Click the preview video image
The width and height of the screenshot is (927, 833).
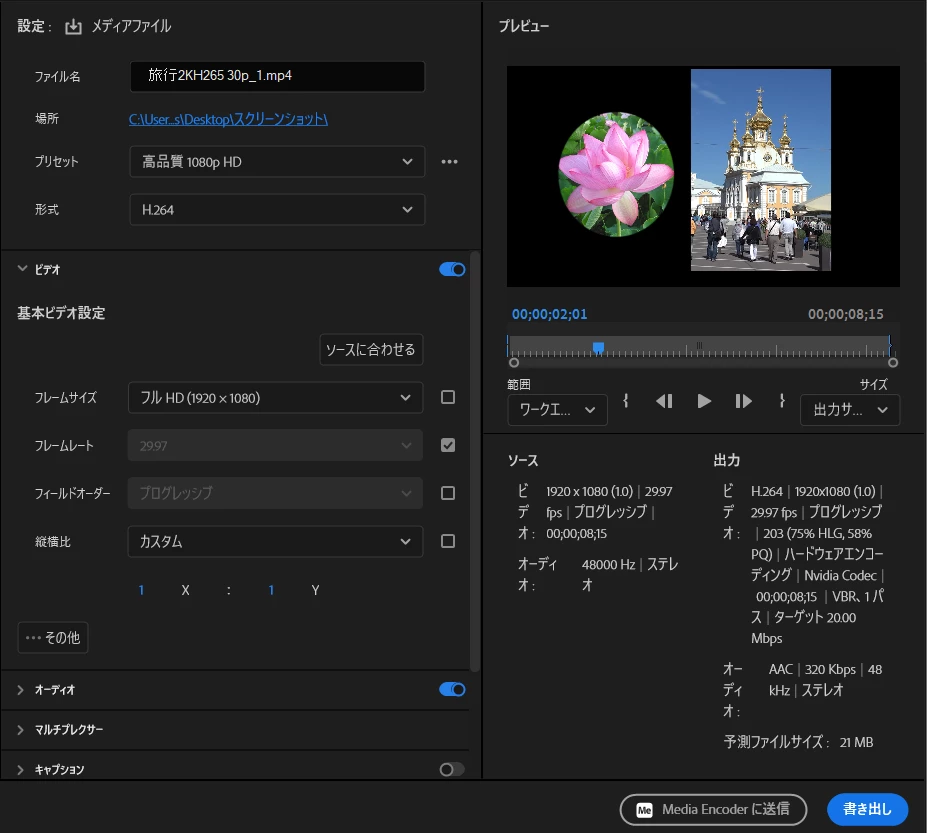pos(703,176)
